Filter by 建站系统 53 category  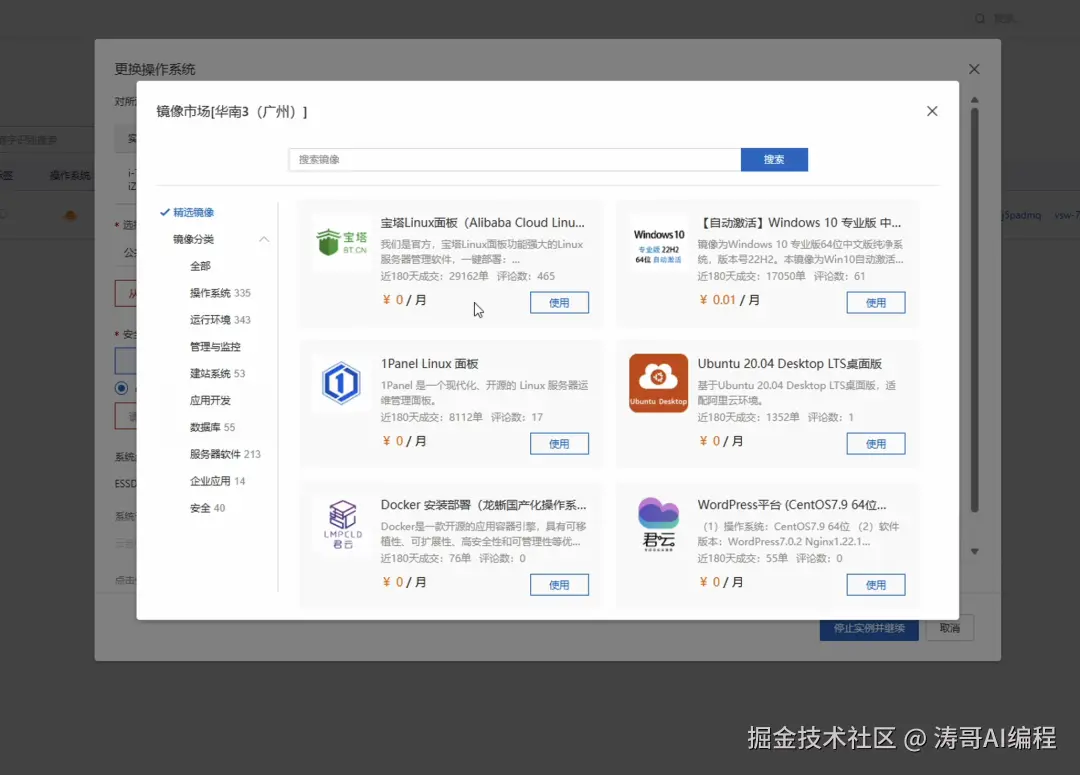coord(218,373)
